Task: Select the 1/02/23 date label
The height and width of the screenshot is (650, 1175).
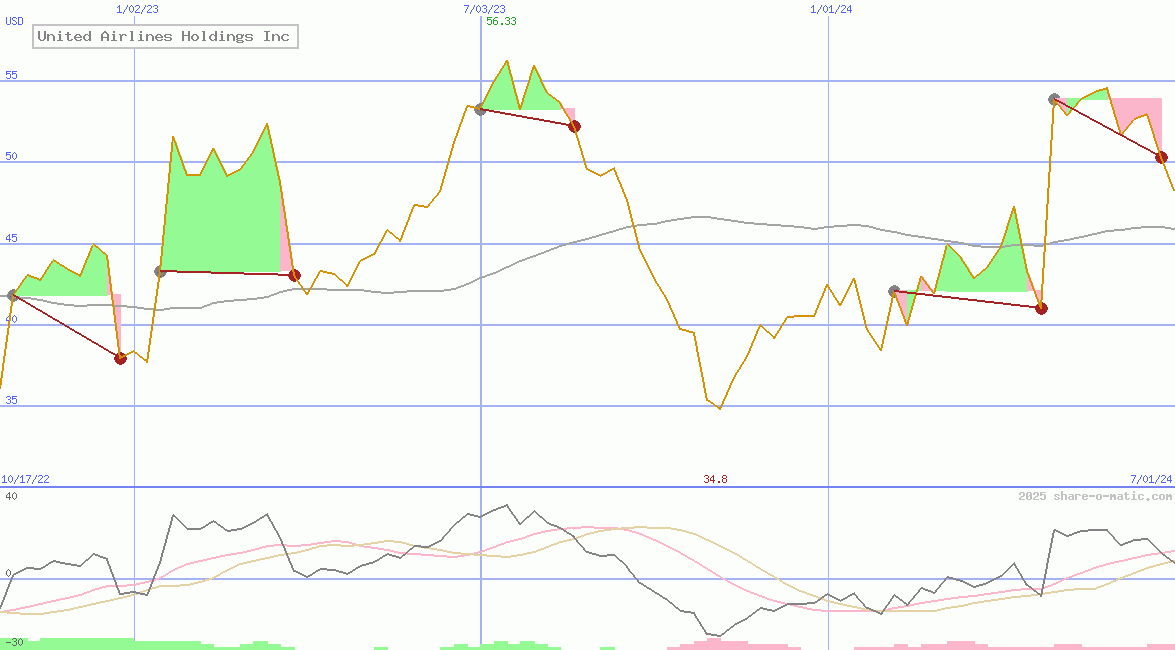Action: coord(137,9)
